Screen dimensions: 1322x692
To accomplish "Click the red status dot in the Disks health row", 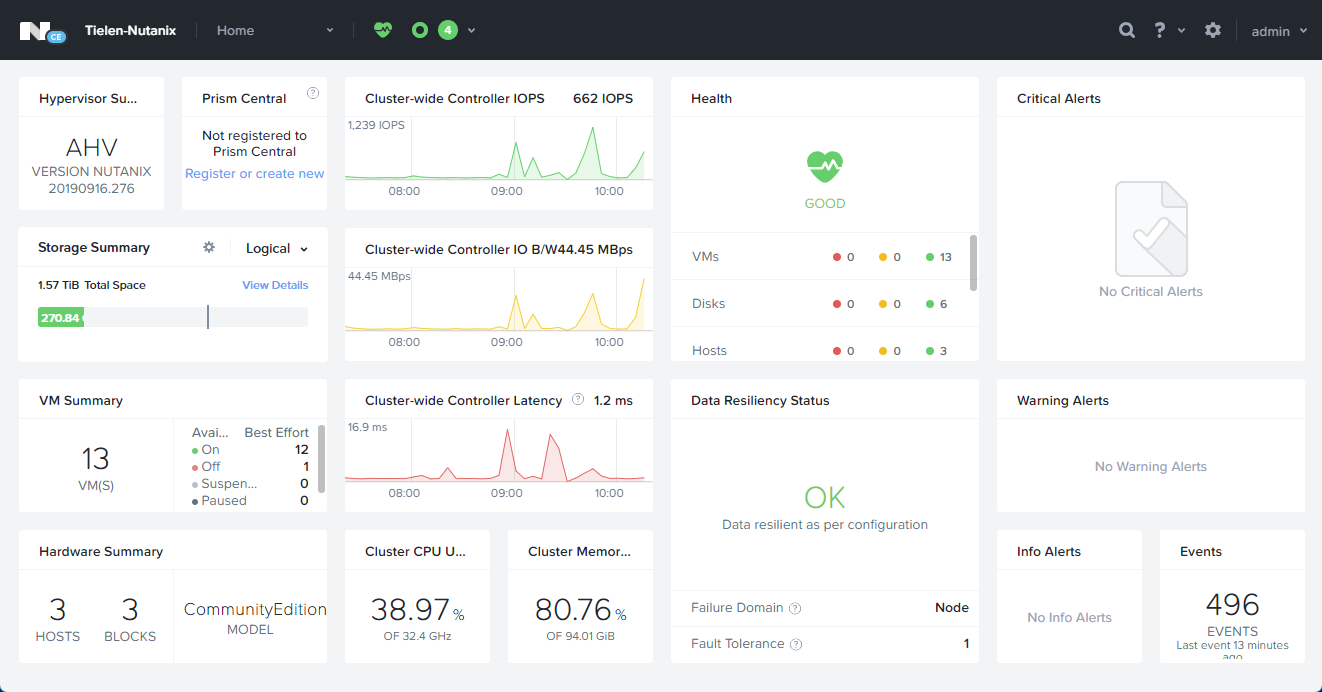I will pos(837,304).
